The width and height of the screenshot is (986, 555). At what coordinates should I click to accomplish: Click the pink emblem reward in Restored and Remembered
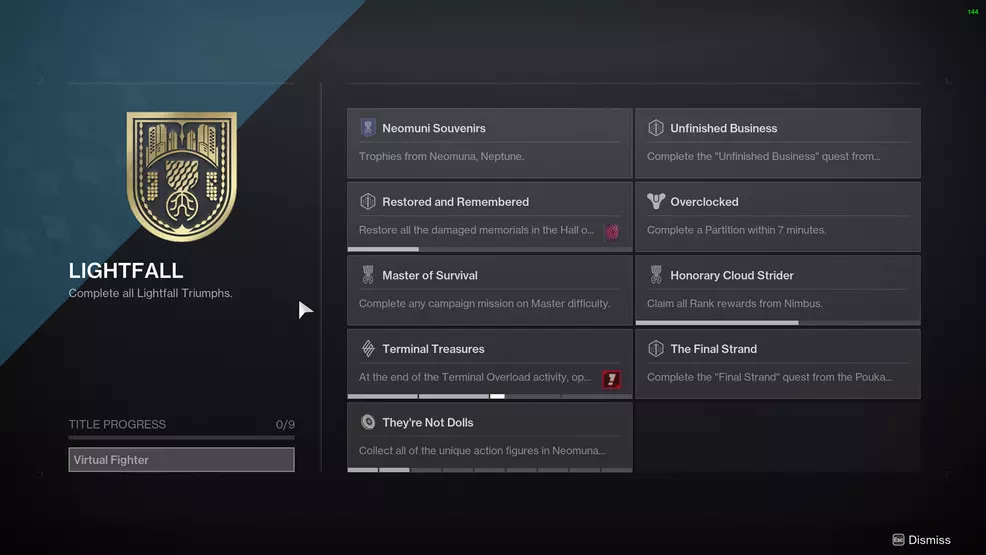(x=611, y=232)
